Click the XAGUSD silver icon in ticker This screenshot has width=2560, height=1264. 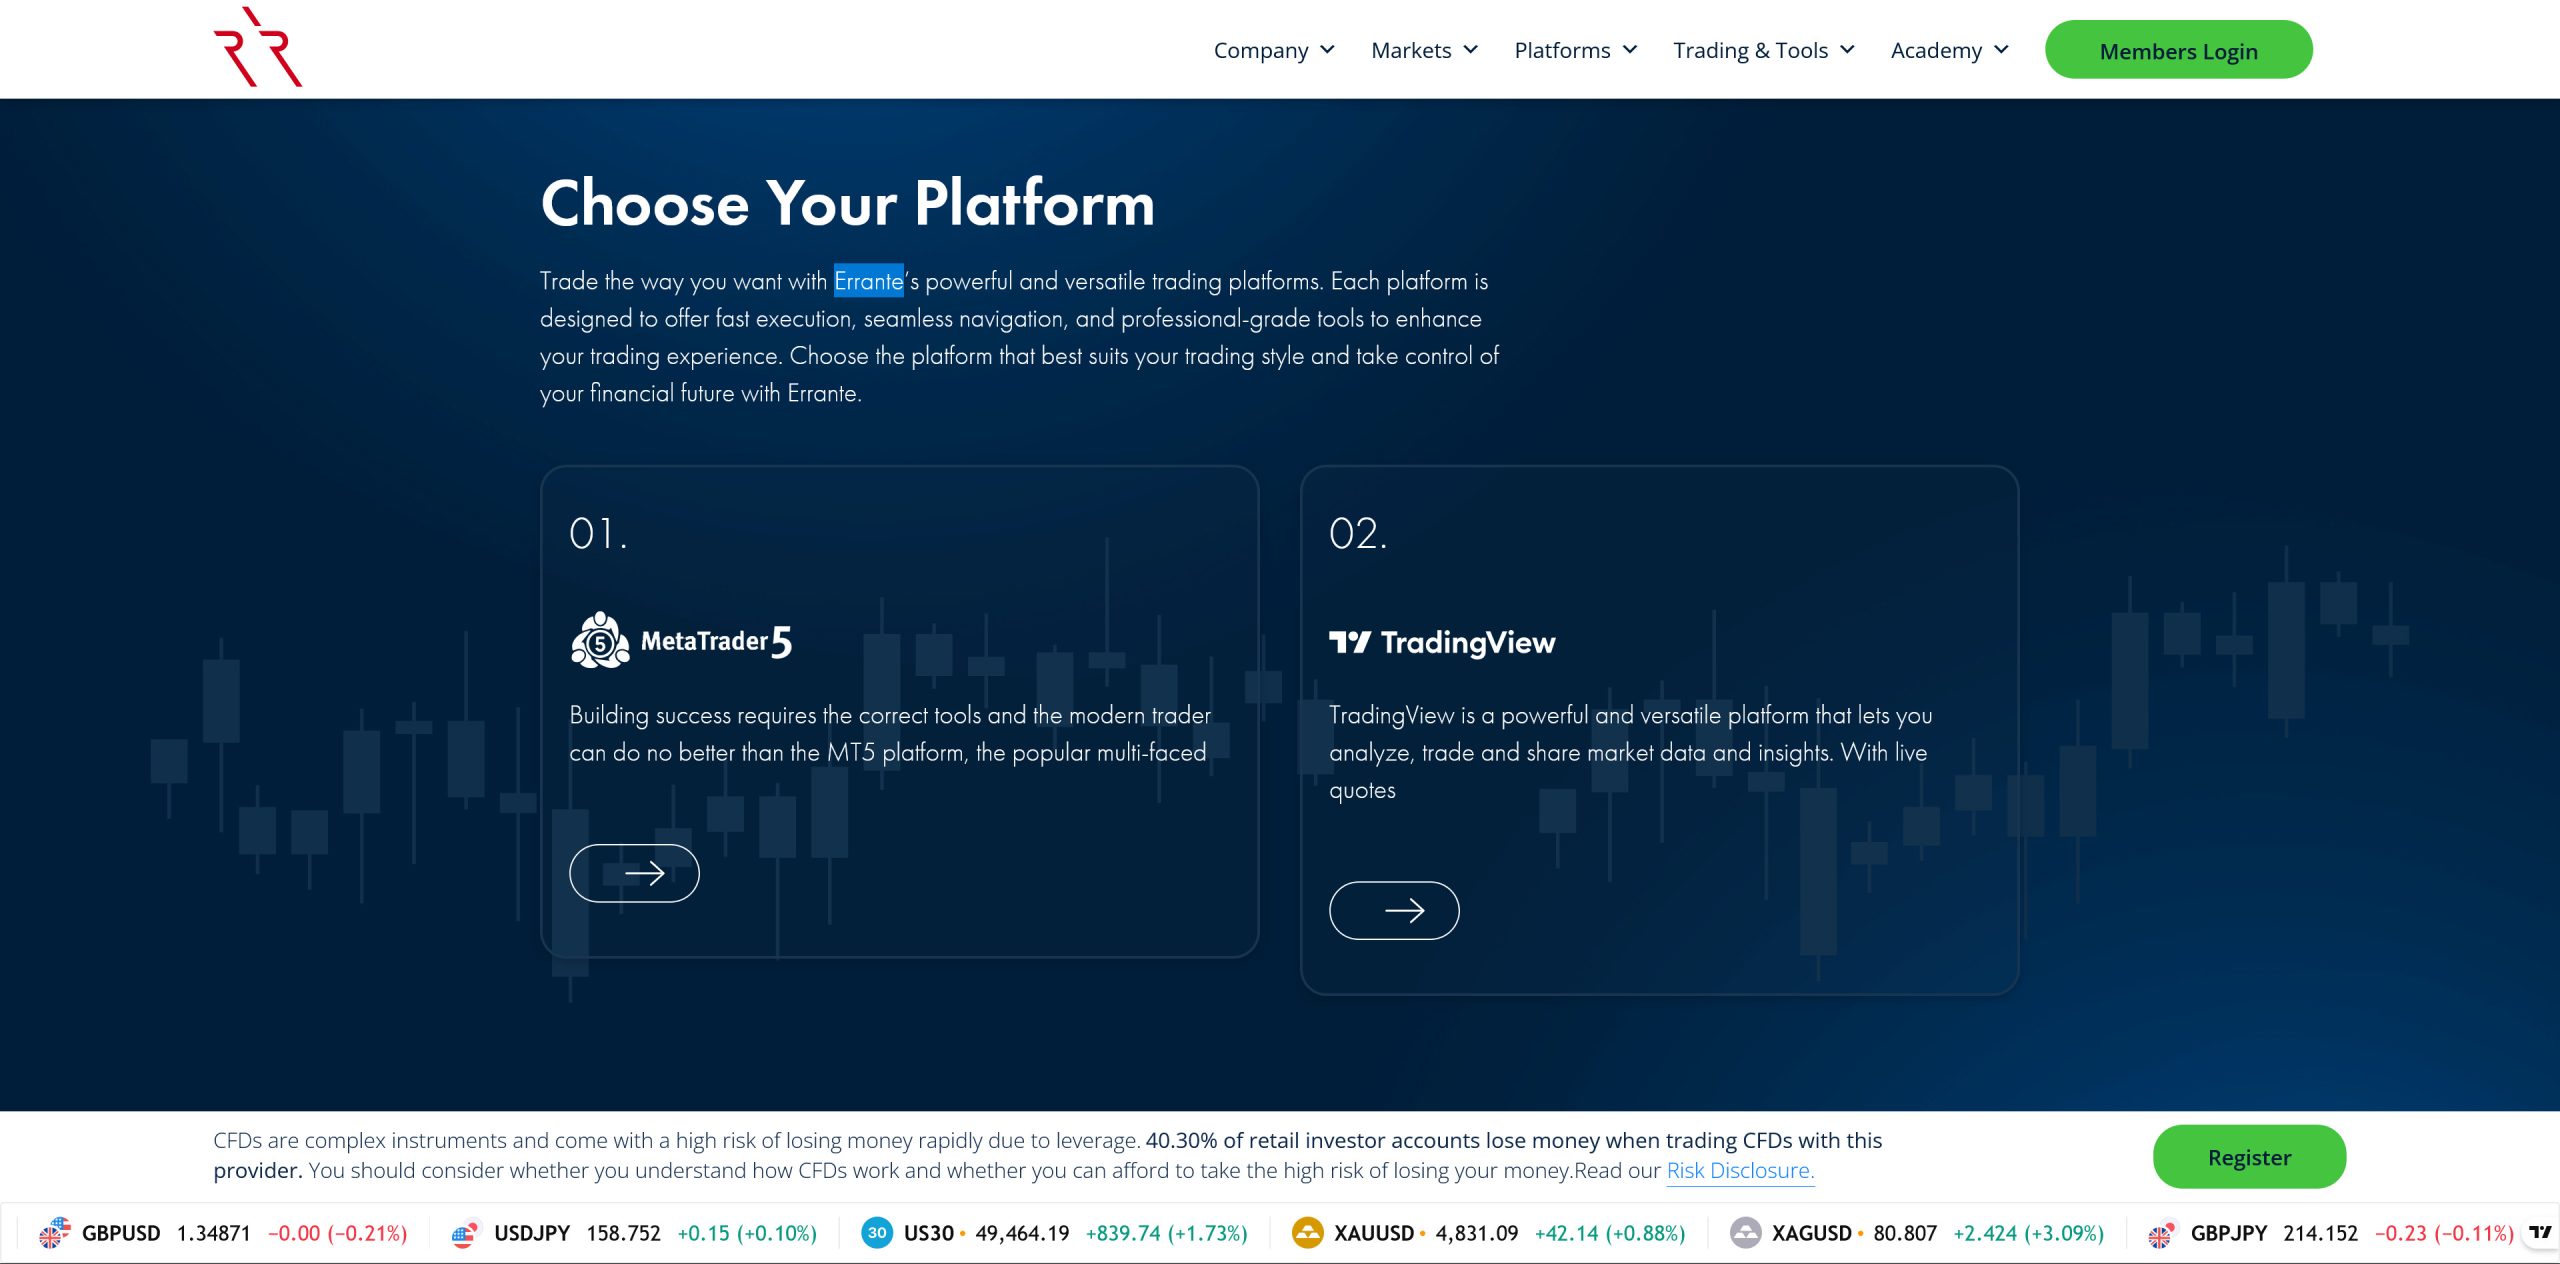coord(1745,1233)
